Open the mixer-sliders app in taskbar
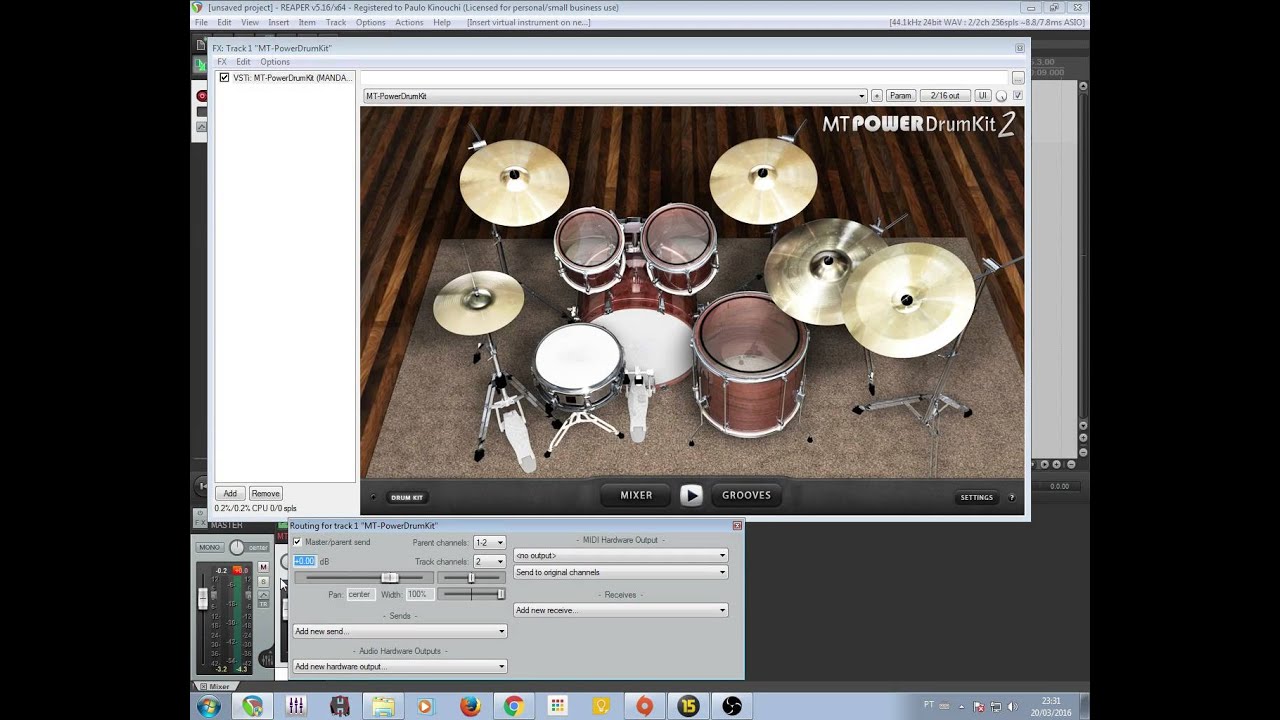Image resolution: width=1280 pixels, height=720 pixels. click(x=296, y=706)
